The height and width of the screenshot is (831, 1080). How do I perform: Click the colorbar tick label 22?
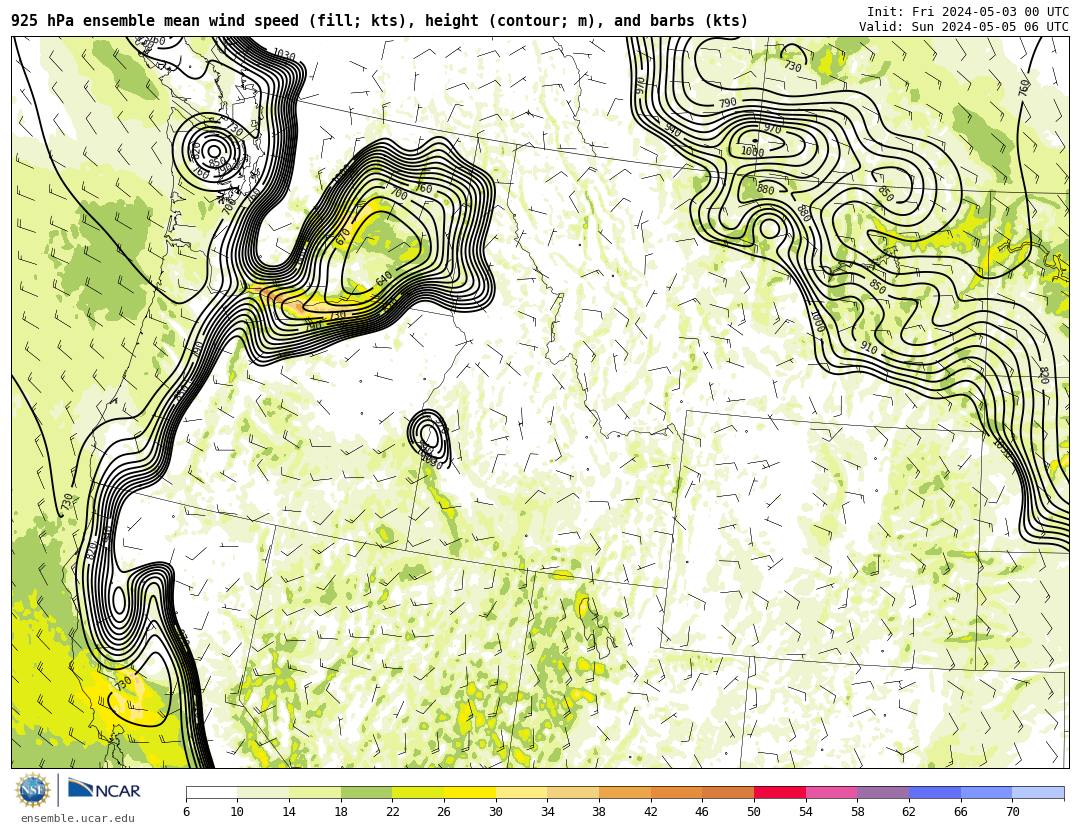point(392,812)
